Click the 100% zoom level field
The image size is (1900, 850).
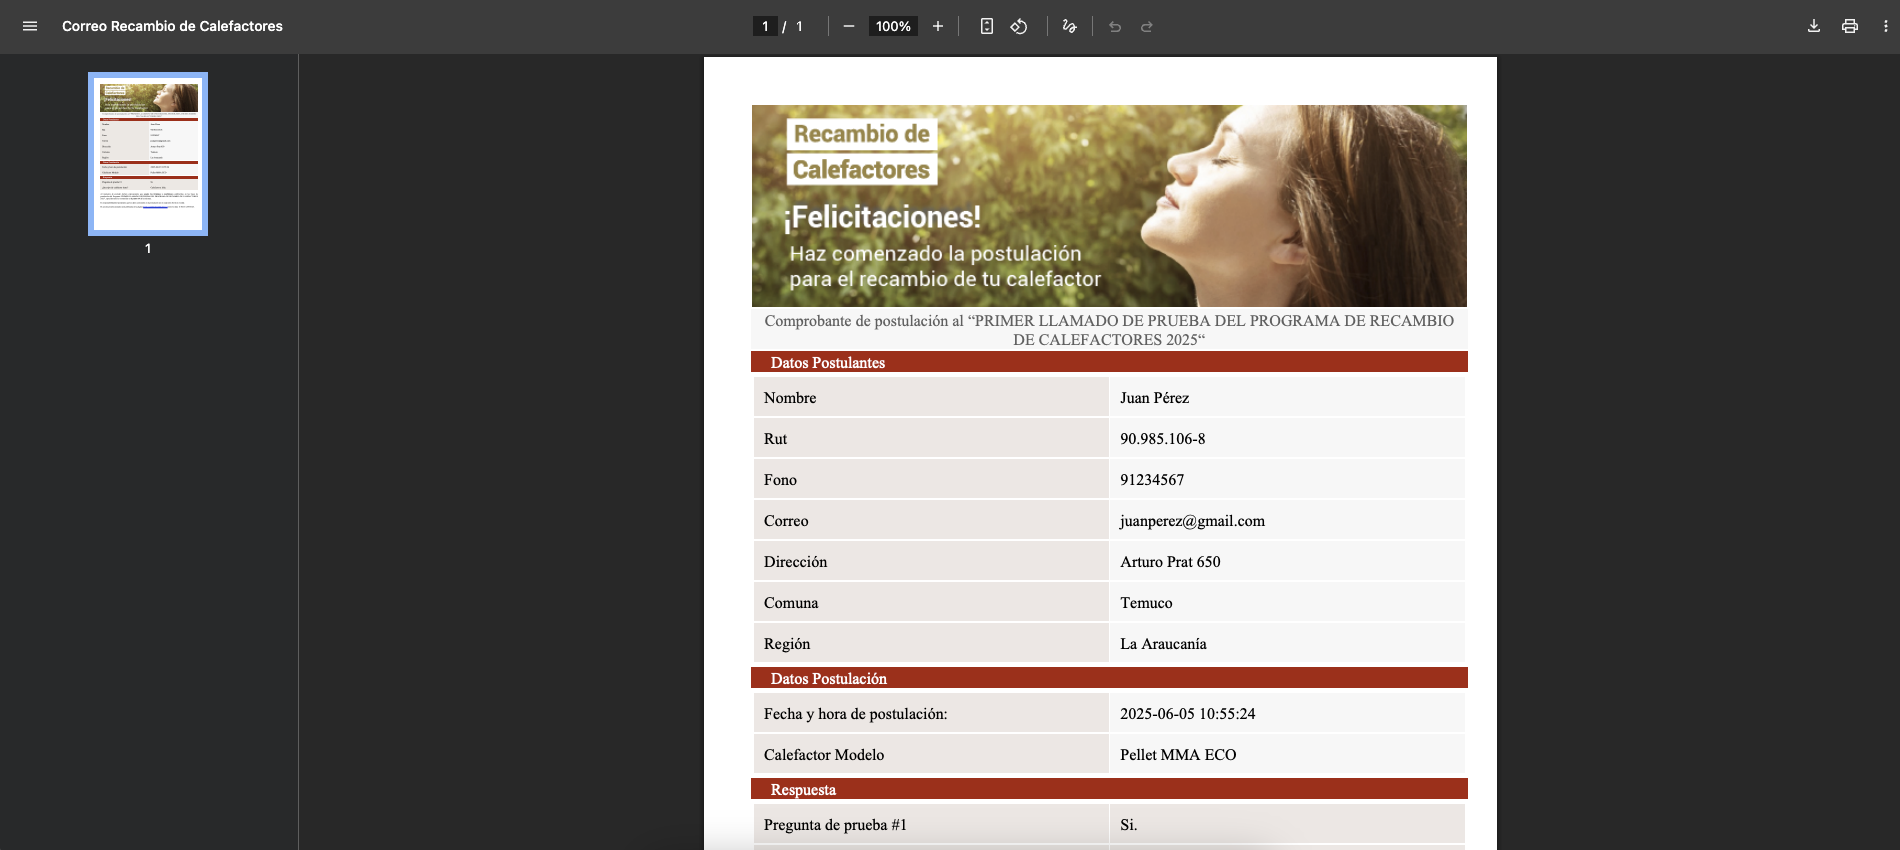[x=893, y=26]
